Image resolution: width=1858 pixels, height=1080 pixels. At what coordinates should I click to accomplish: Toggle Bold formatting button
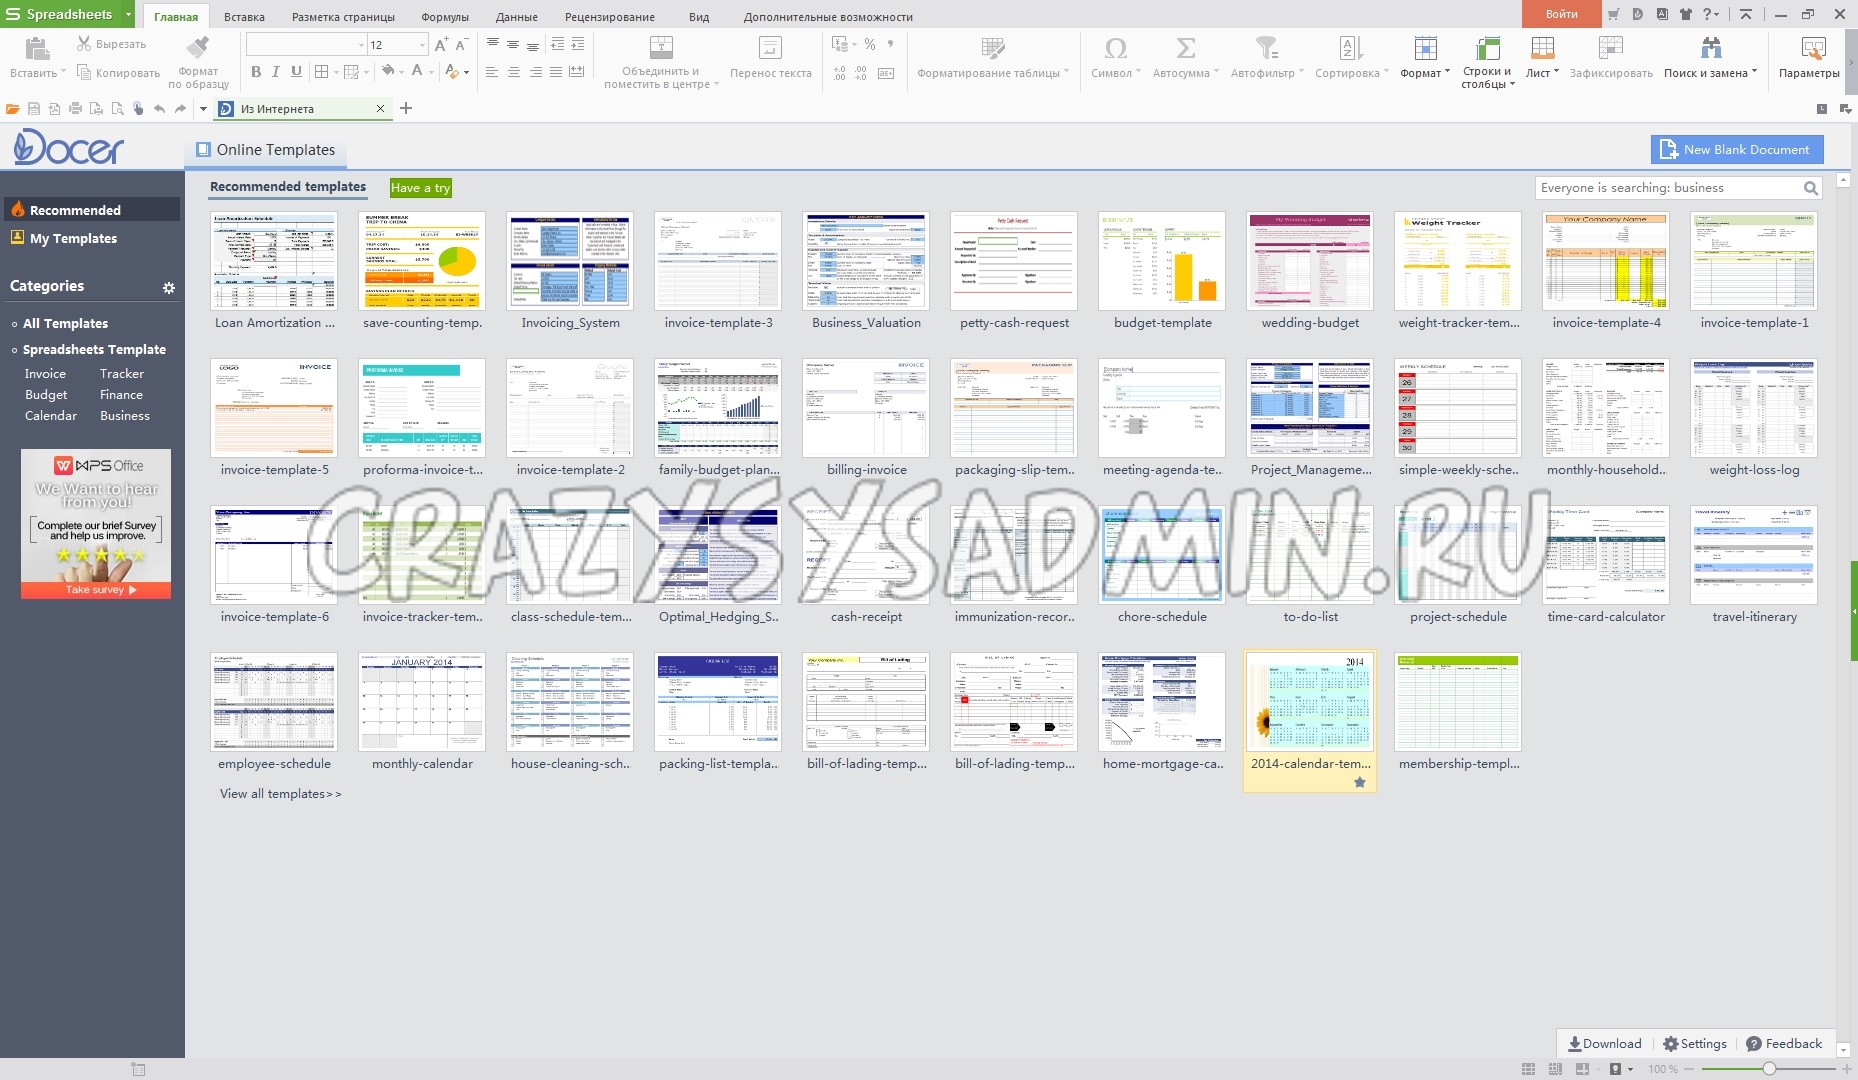[256, 72]
